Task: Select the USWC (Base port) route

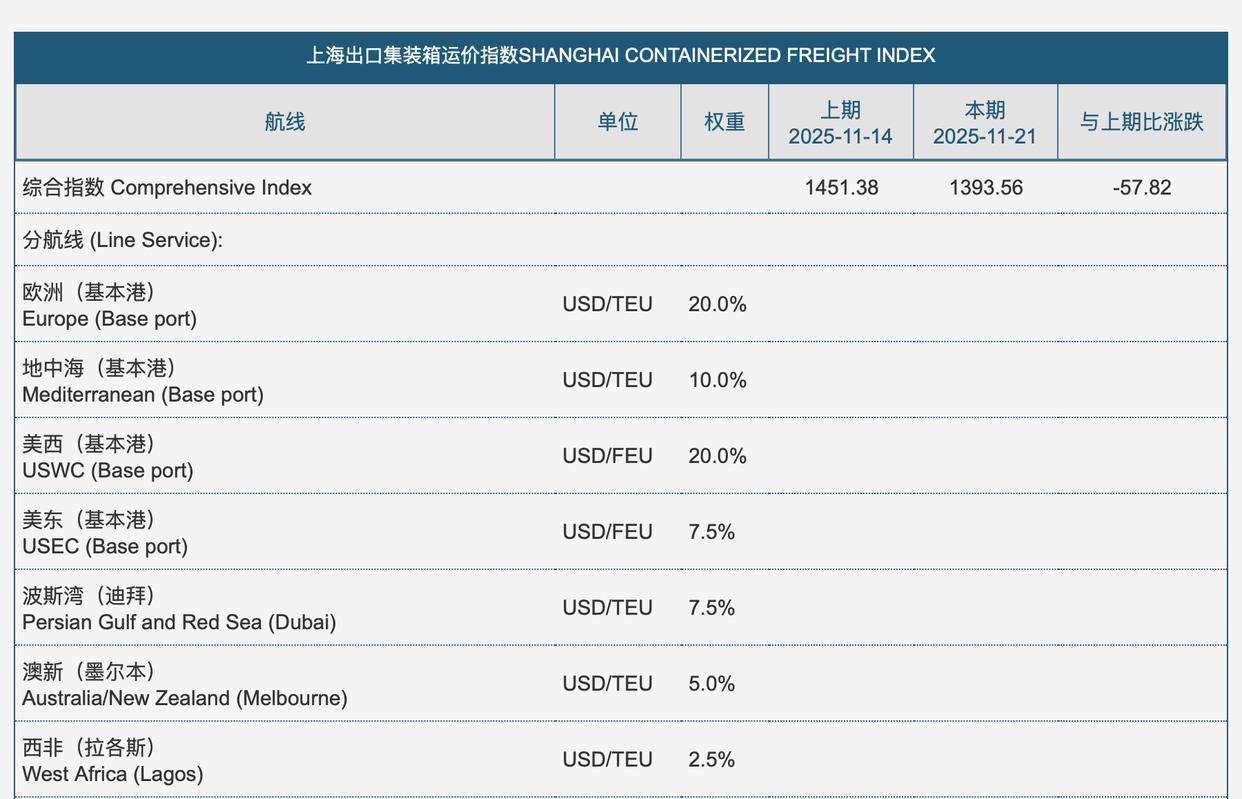Action: point(107,457)
